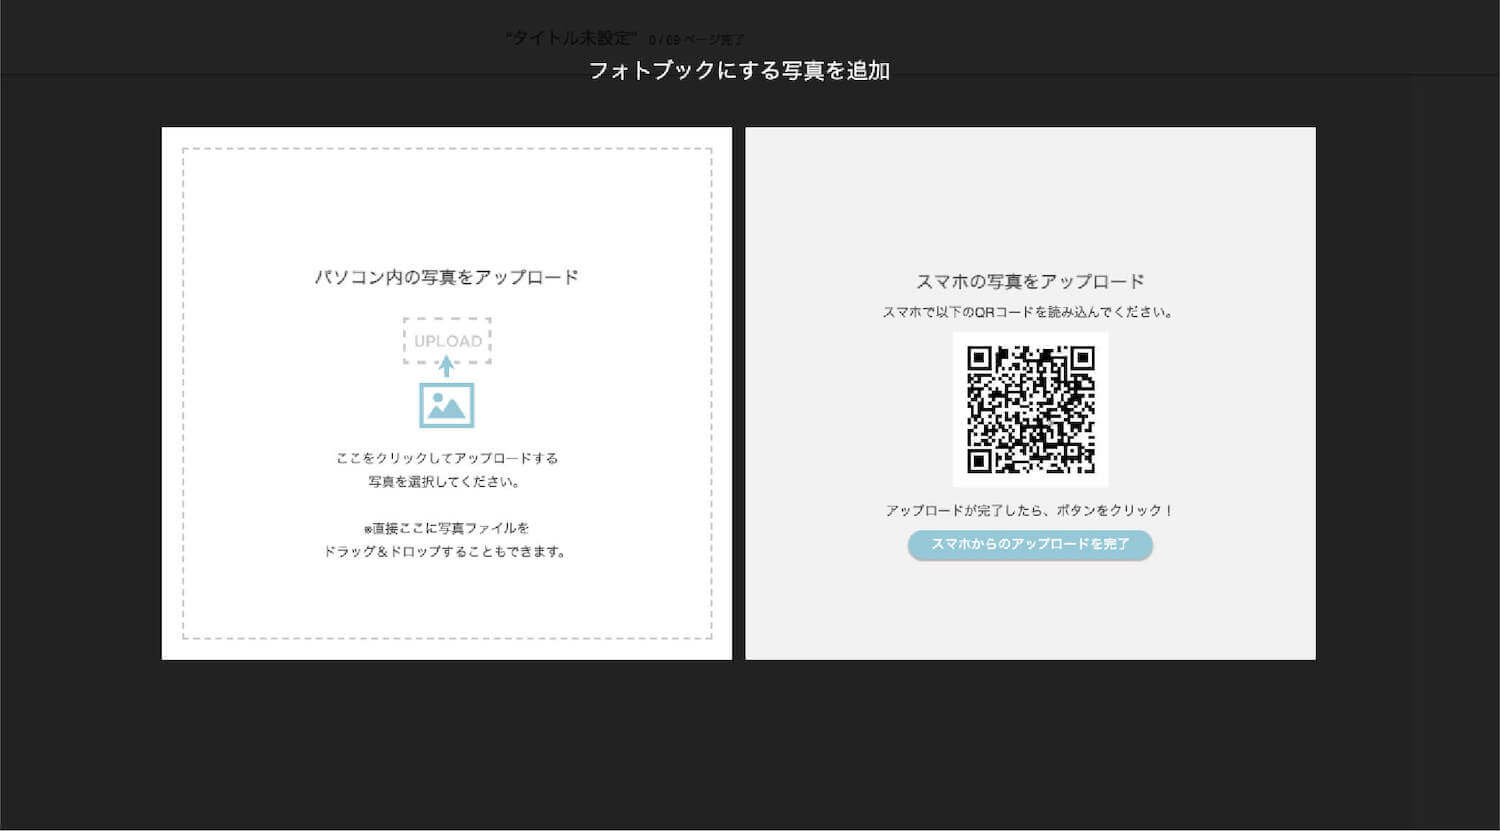This screenshot has width=1500, height=831.
Task: Open the パソコン内の写真をアップロード panel
Action: point(446,276)
